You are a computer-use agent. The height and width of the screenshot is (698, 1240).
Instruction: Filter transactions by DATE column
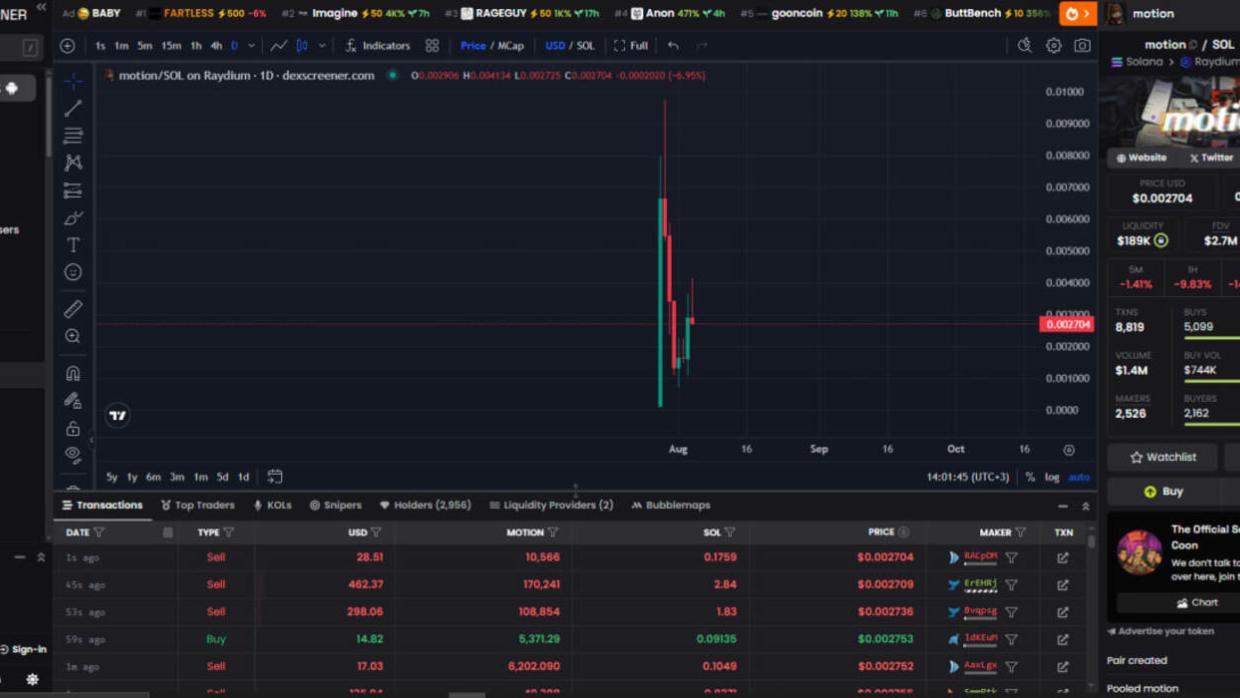coord(99,532)
